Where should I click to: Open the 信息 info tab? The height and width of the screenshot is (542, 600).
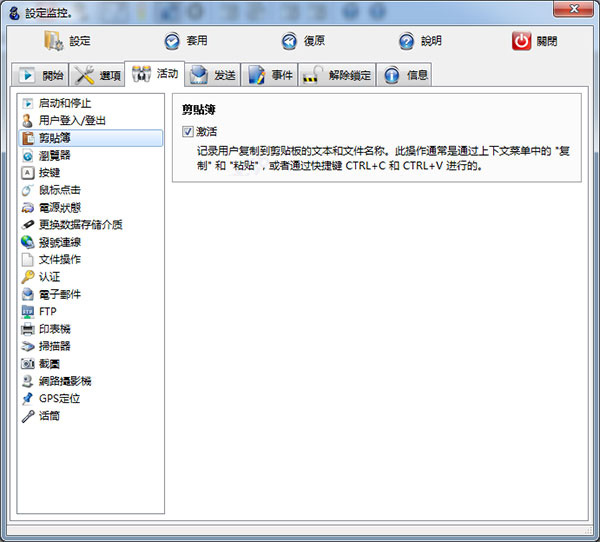coord(404,75)
